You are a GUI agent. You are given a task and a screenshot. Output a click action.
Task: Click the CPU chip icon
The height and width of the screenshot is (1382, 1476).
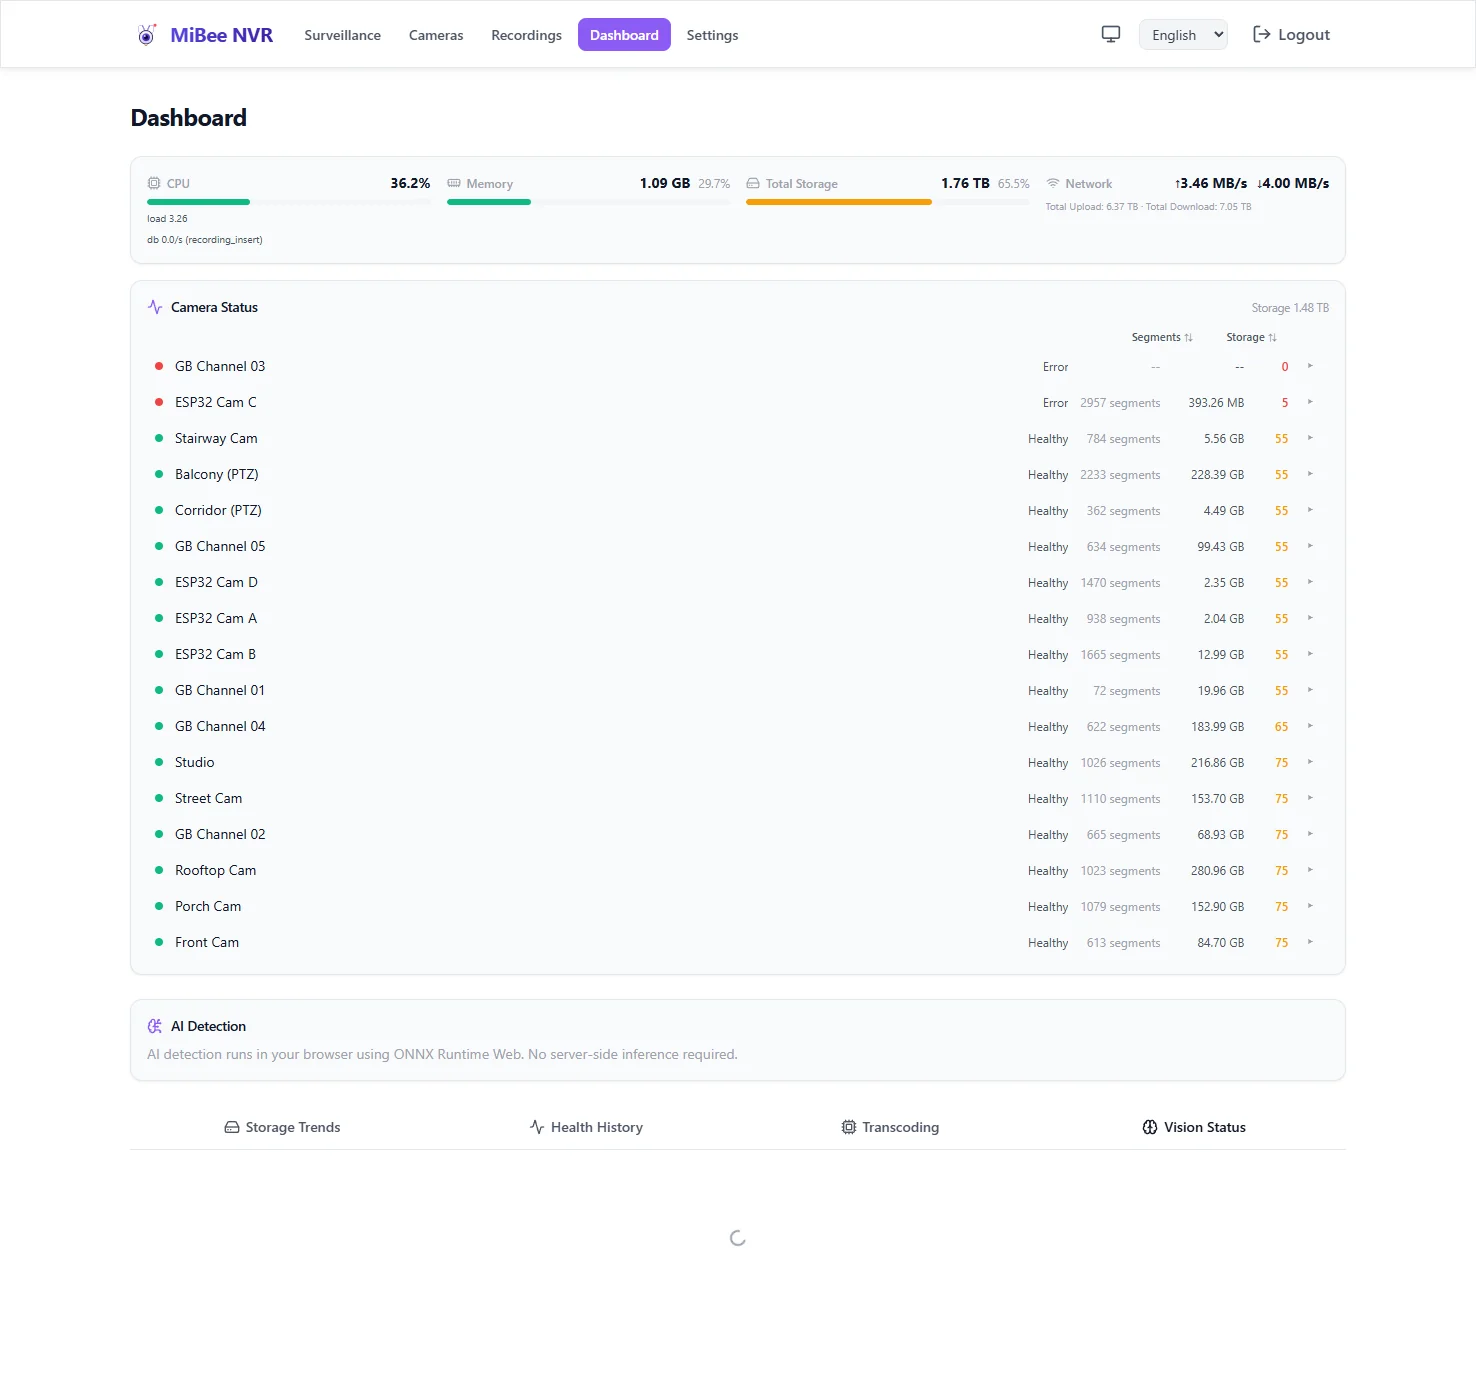pos(154,183)
